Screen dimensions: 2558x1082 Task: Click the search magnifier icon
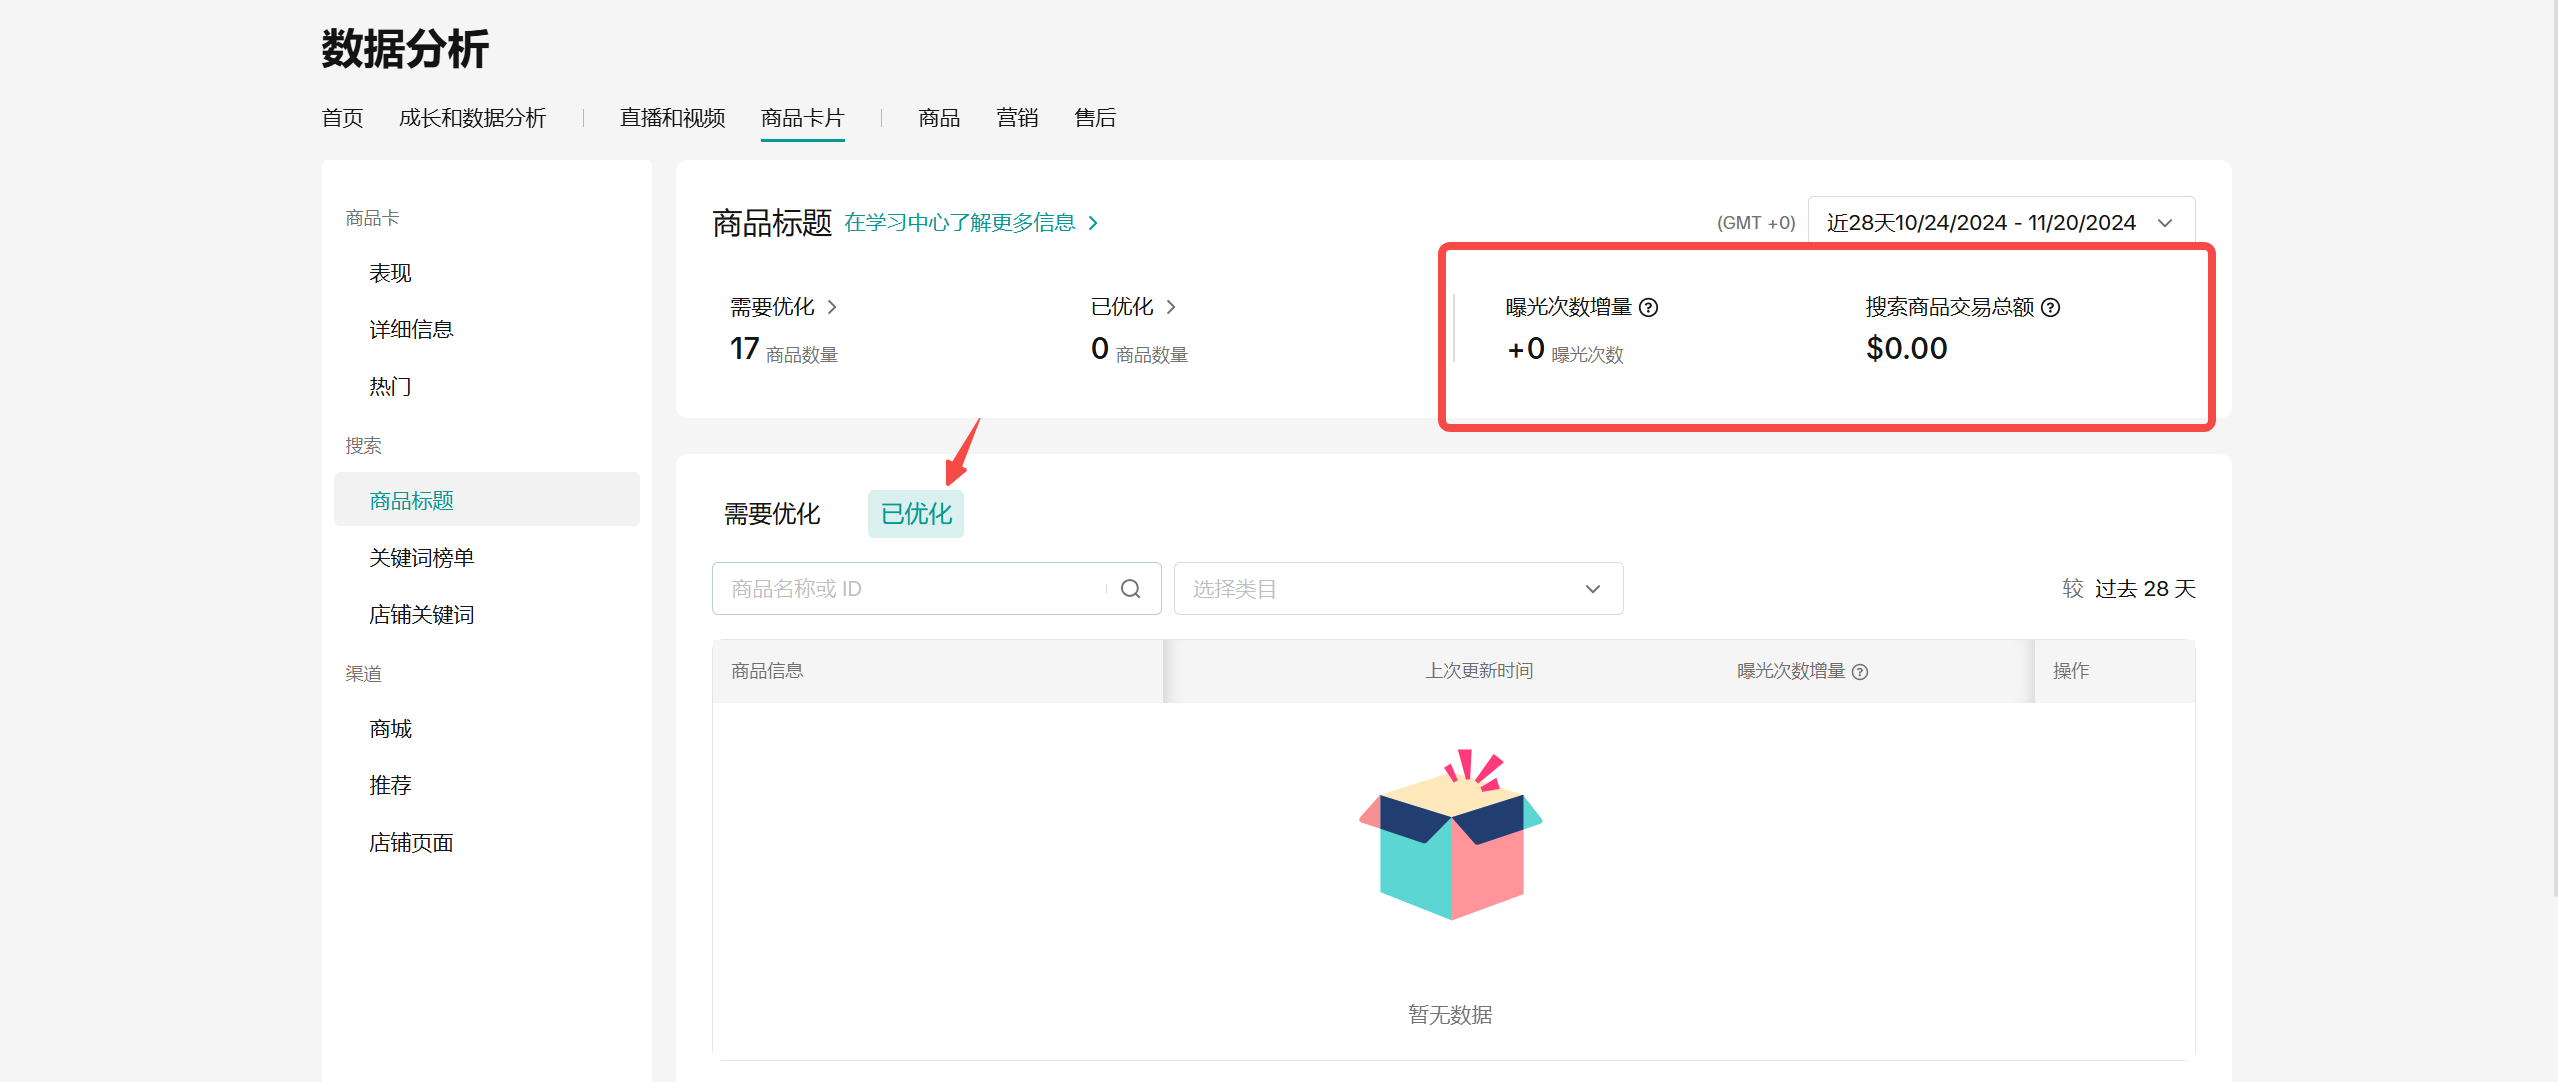tap(1130, 589)
